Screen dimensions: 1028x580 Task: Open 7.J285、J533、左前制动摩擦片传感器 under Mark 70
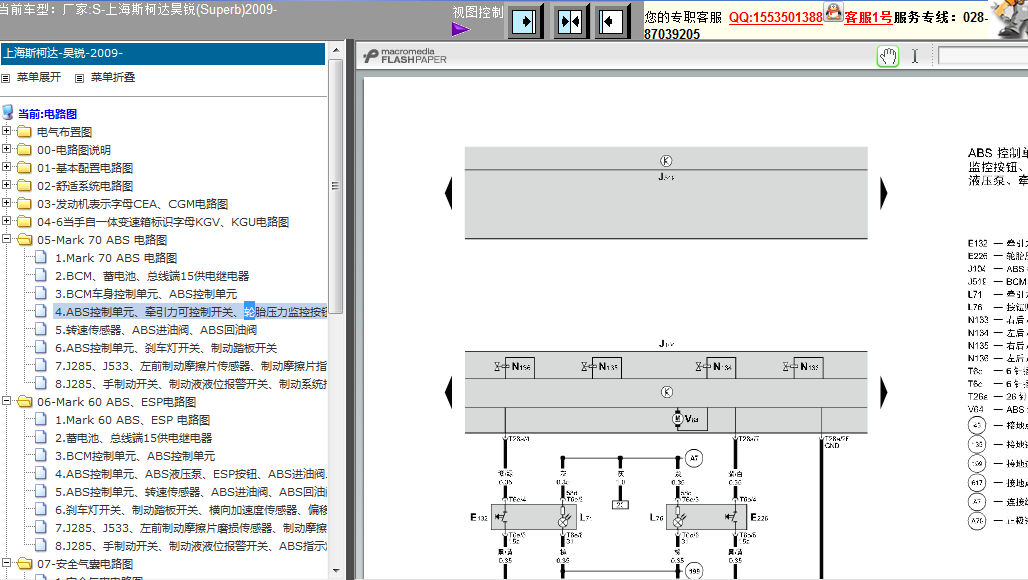tap(191, 366)
